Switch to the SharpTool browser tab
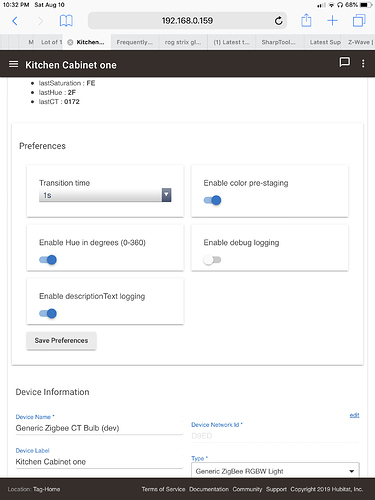 tap(279, 42)
